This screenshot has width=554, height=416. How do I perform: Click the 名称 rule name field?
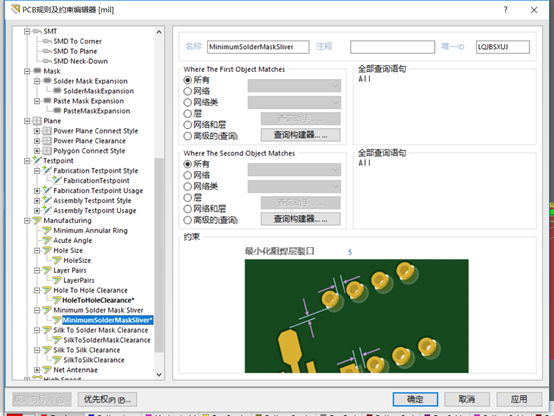click(x=258, y=47)
